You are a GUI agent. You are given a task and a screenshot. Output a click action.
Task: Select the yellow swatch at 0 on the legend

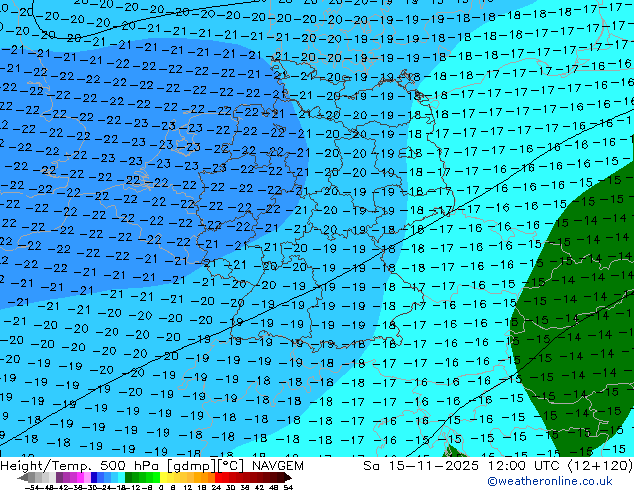coord(163,477)
